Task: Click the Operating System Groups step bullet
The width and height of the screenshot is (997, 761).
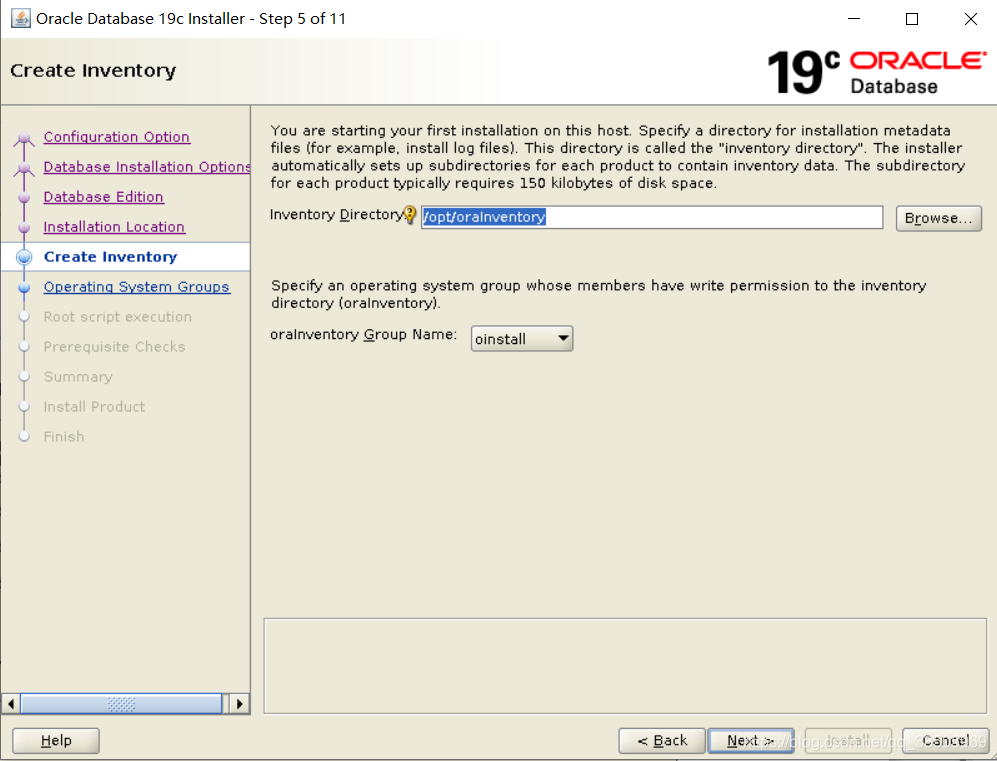Action: [24, 287]
